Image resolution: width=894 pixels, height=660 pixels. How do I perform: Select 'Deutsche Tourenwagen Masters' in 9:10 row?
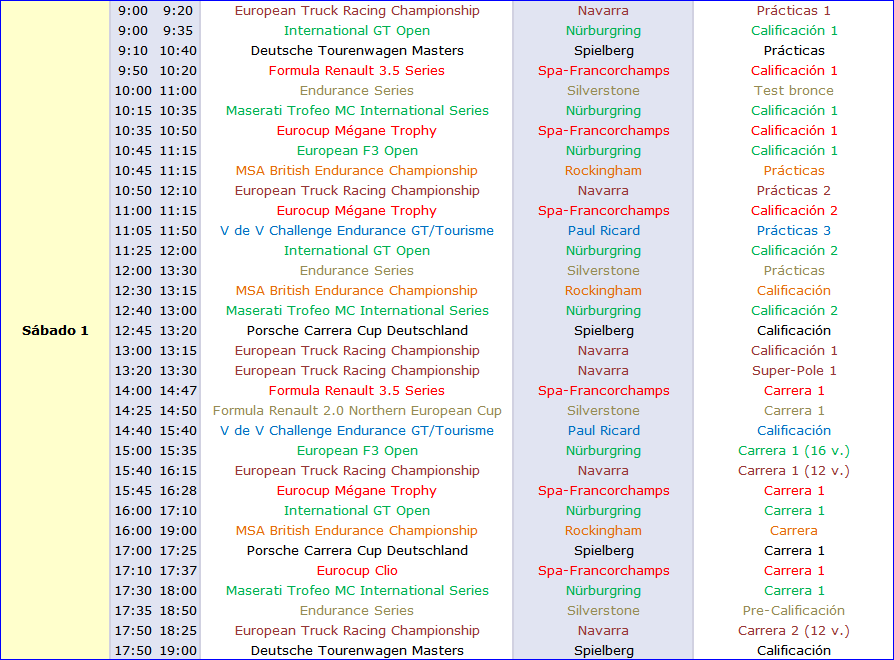[x=357, y=51]
